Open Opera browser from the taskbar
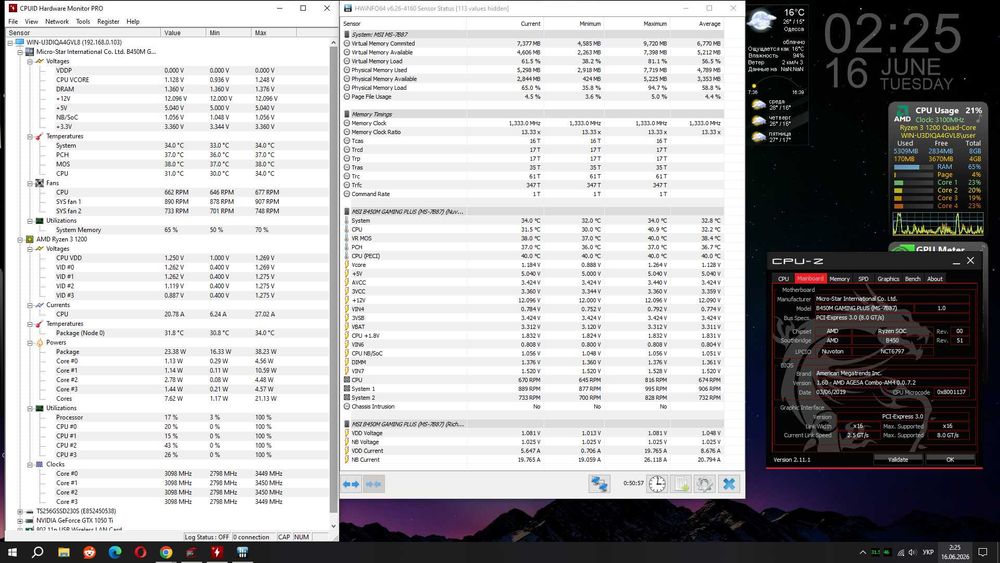Viewport: 1000px width, 563px height. coord(140,552)
